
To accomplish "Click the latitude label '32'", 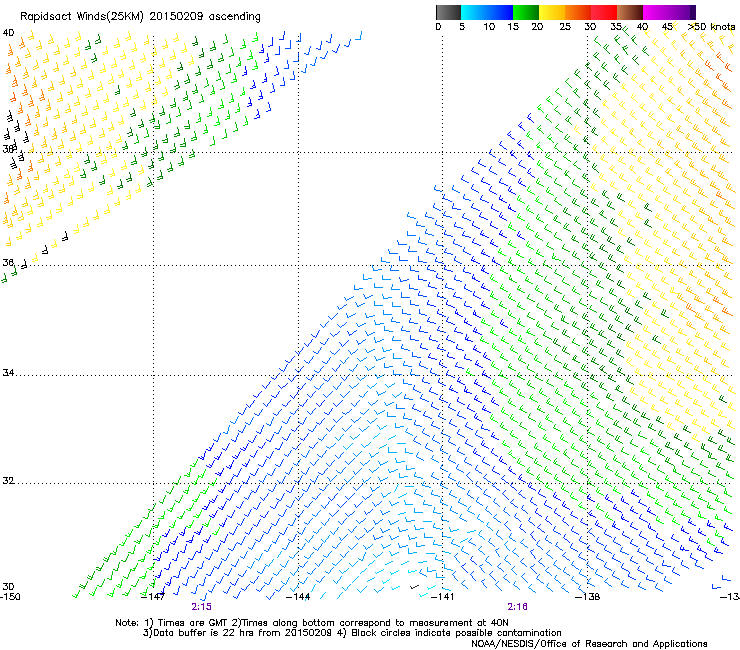I will [x=8, y=481].
